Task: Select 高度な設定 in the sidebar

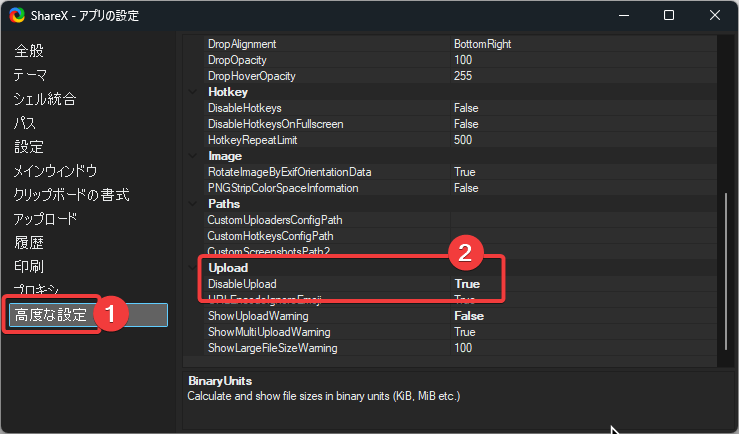Action: coord(52,315)
